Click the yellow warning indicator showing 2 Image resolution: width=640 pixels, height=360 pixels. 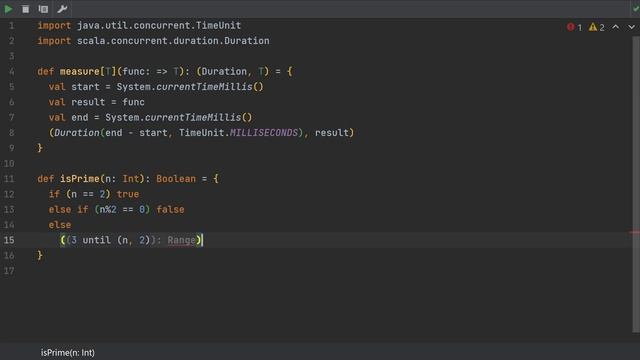[597, 27]
